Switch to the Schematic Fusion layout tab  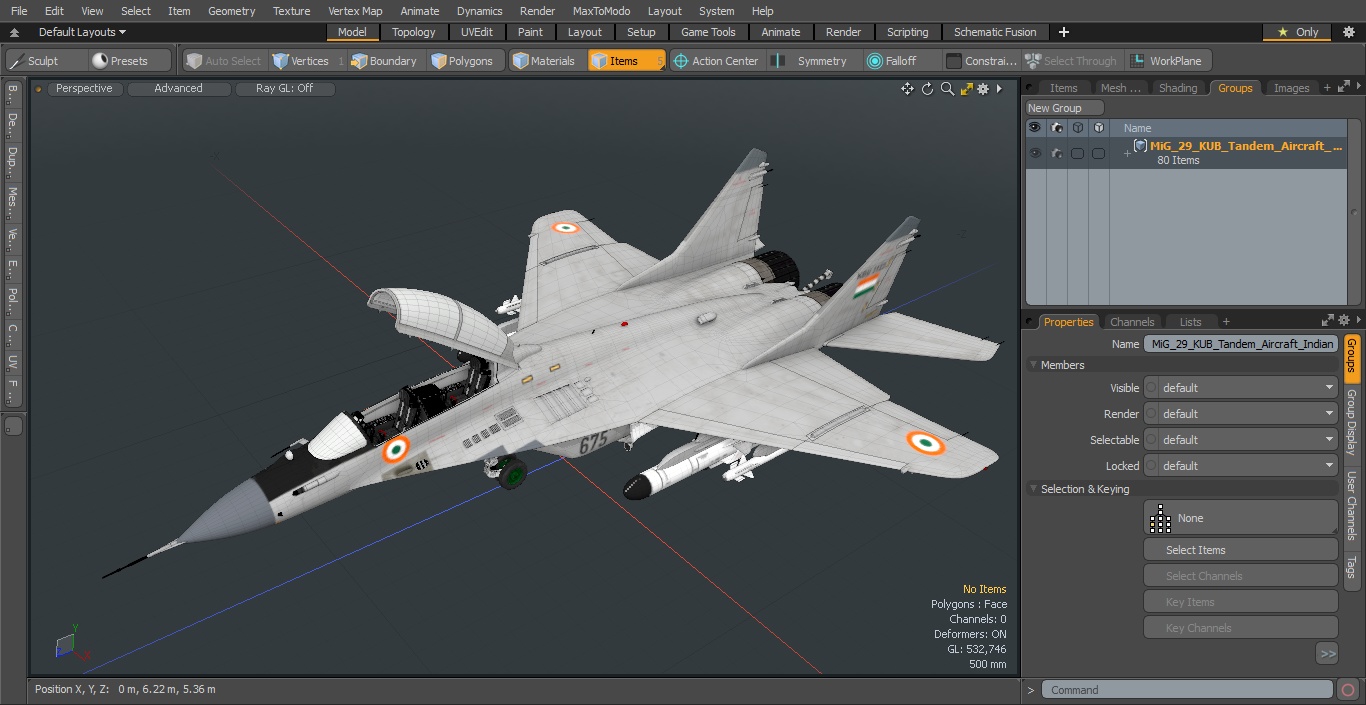click(x=994, y=32)
